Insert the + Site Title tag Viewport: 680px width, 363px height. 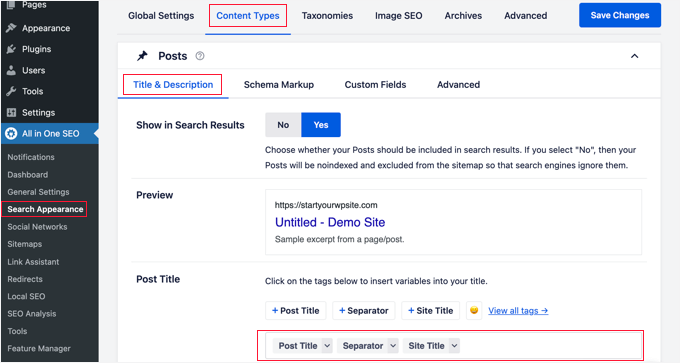click(430, 311)
